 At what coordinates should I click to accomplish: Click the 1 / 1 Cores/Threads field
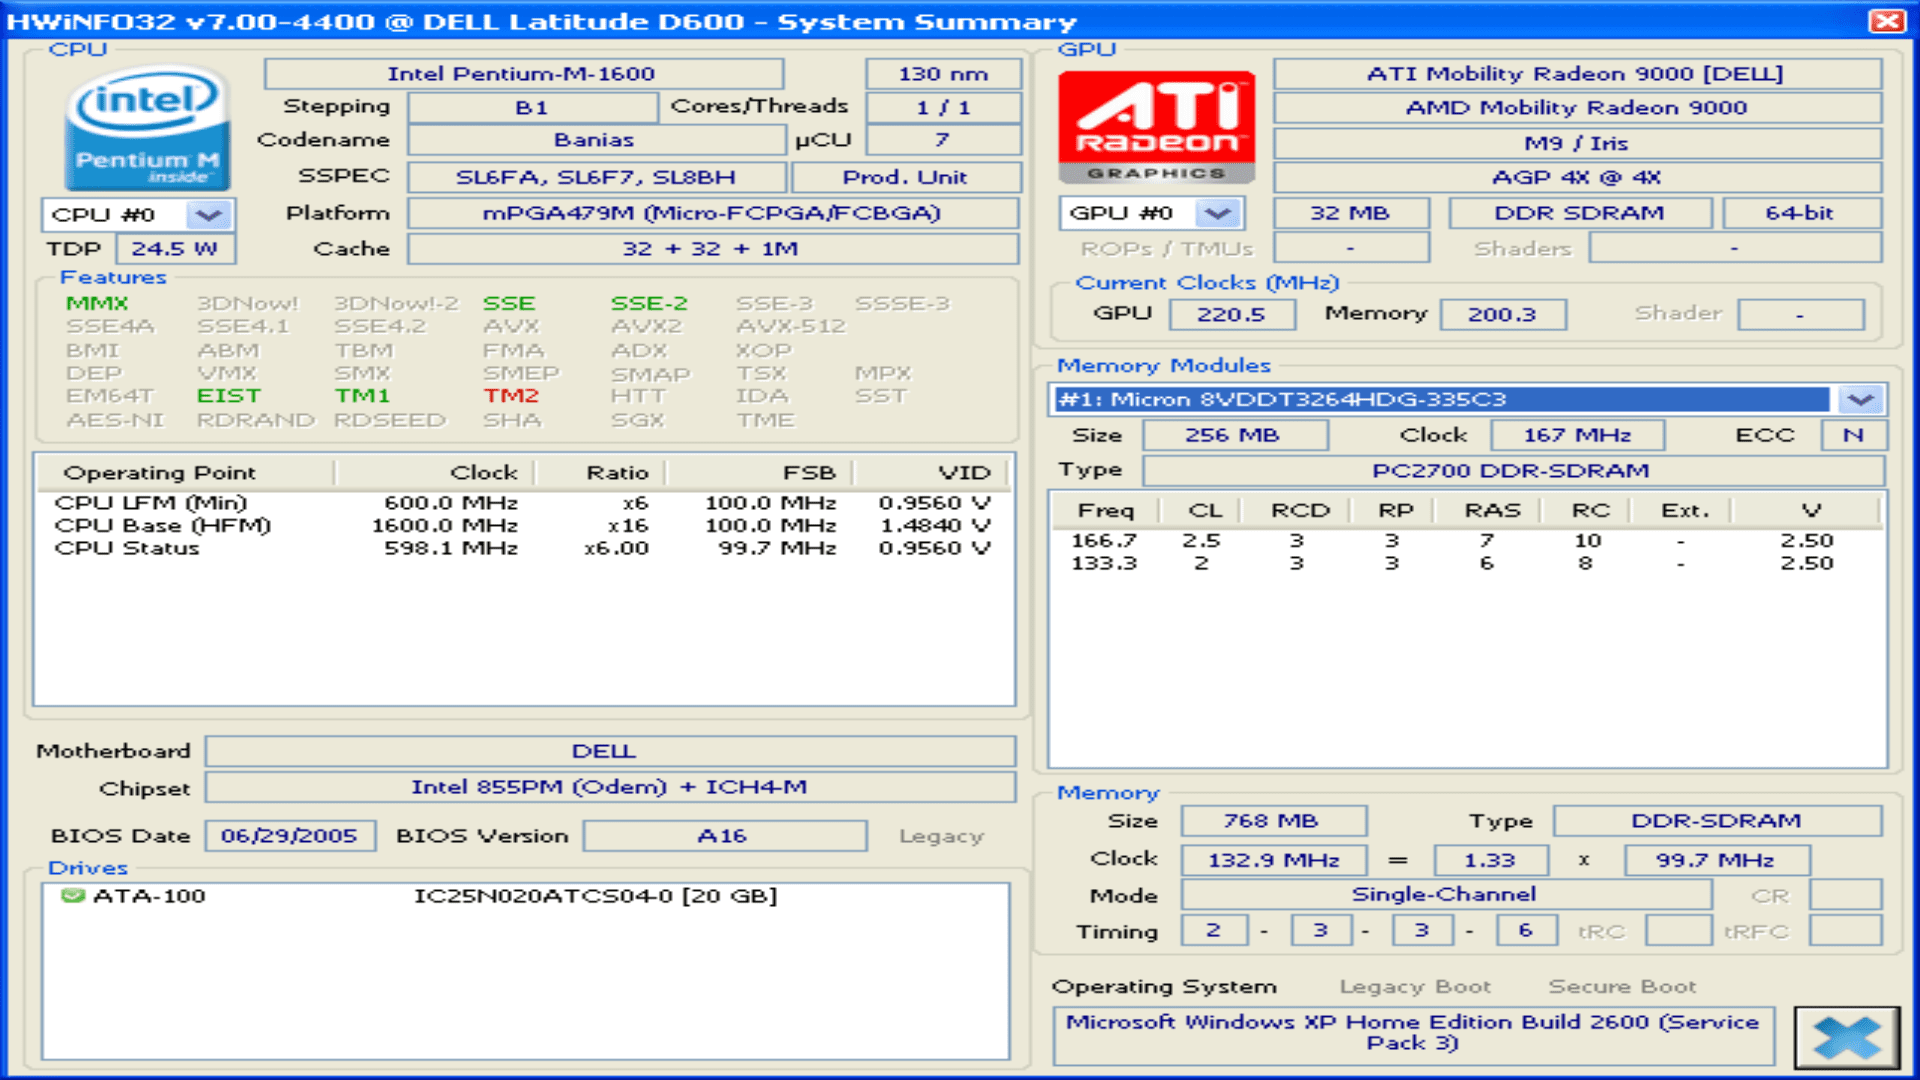943,107
